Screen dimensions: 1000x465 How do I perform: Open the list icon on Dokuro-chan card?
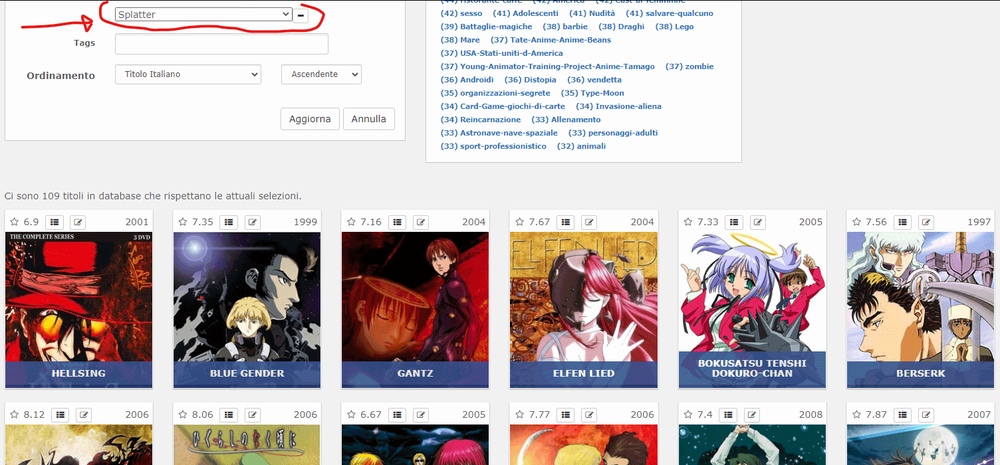pos(733,222)
